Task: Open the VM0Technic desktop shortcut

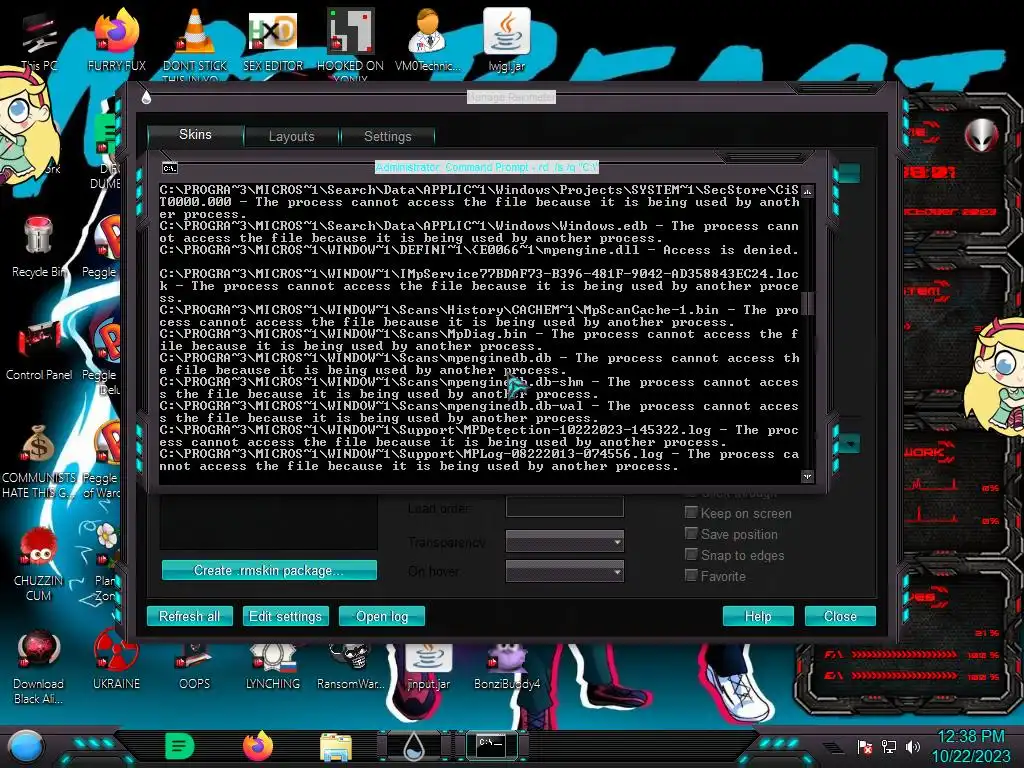Action: click(x=428, y=40)
